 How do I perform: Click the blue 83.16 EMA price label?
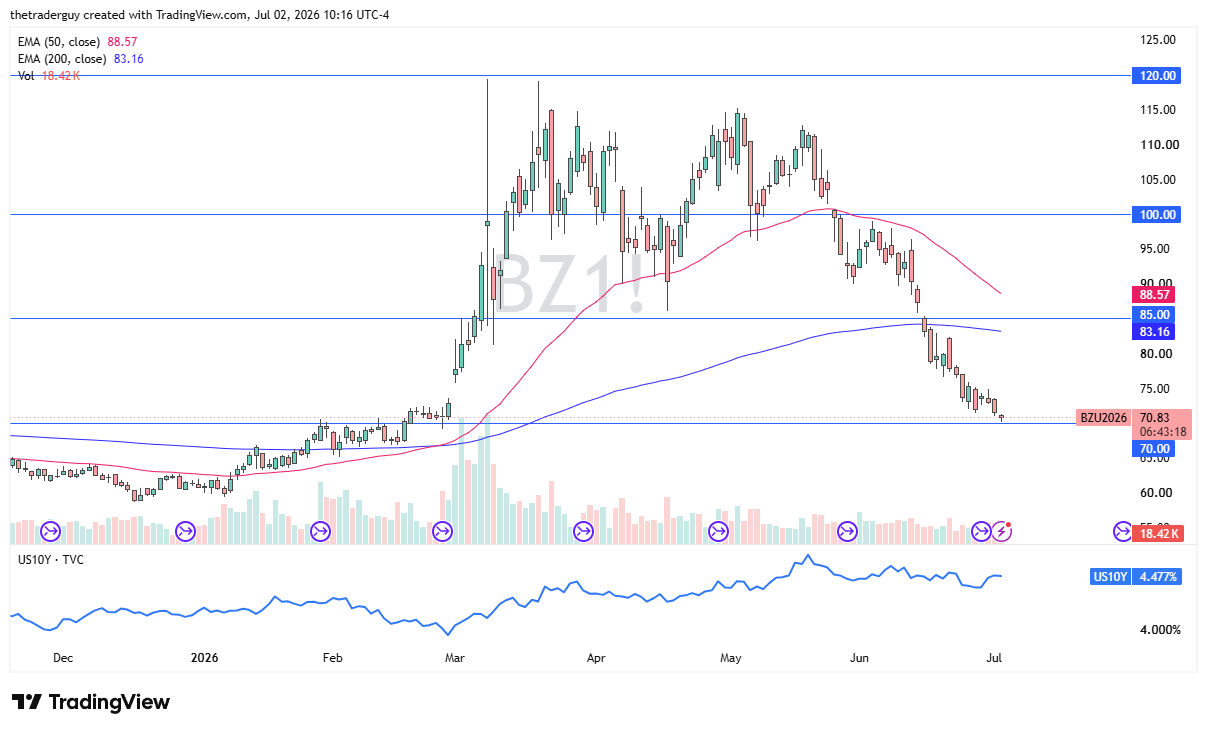click(1155, 331)
